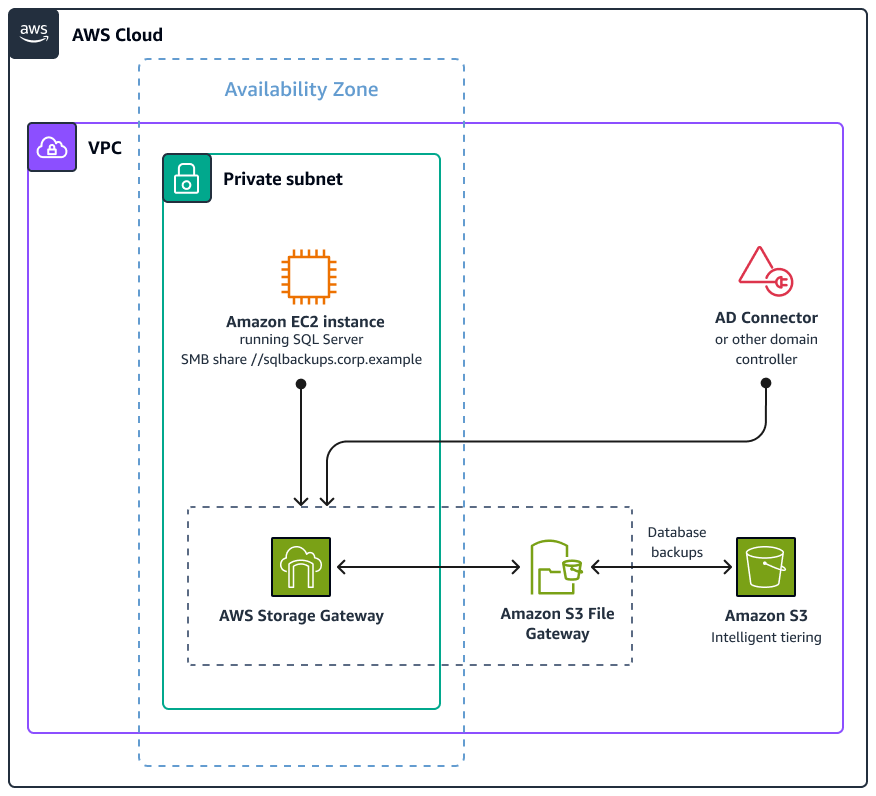Viewport: 876px width, 796px height.
Task: Click the running SQL Server subtitle text
Action: tap(301, 340)
